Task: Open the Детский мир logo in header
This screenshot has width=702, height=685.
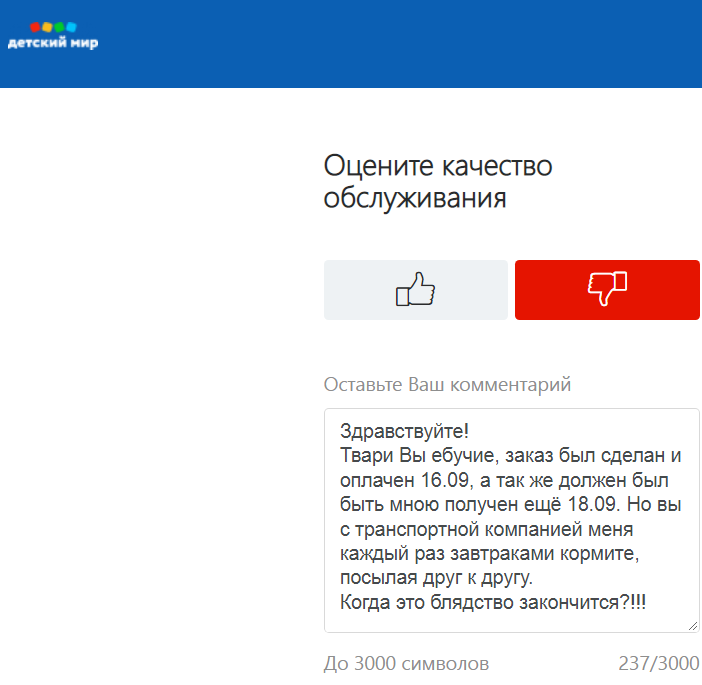Action: coord(52,36)
